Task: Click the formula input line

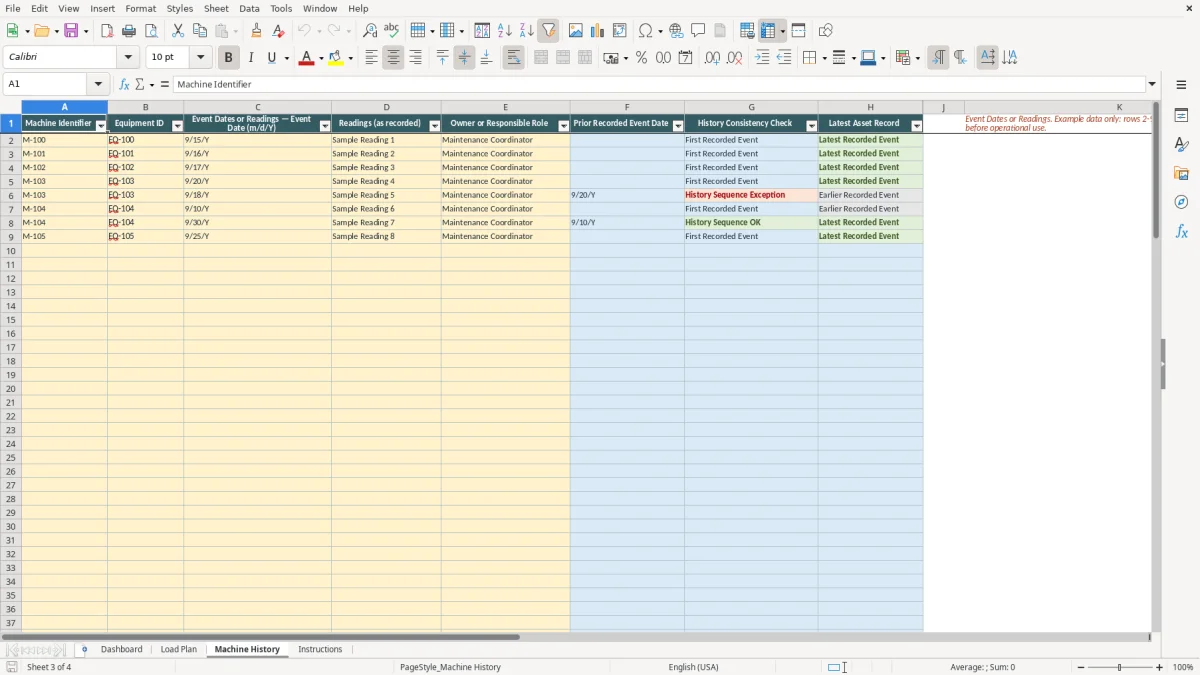Action: tap(659, 85)
